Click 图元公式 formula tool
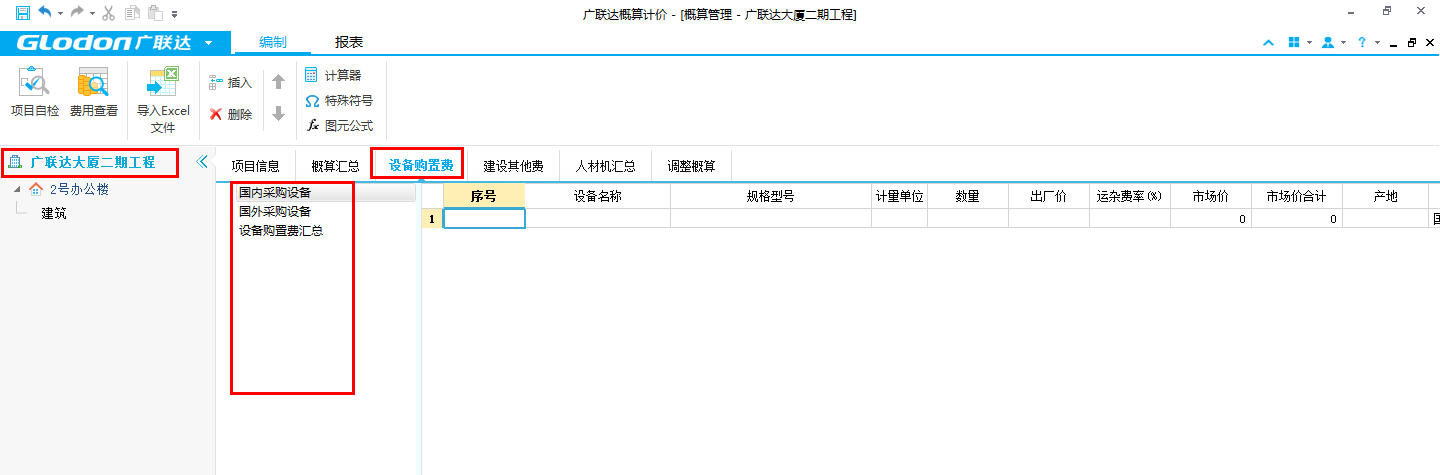1440x475 pixels. click(x=339, y=126)
